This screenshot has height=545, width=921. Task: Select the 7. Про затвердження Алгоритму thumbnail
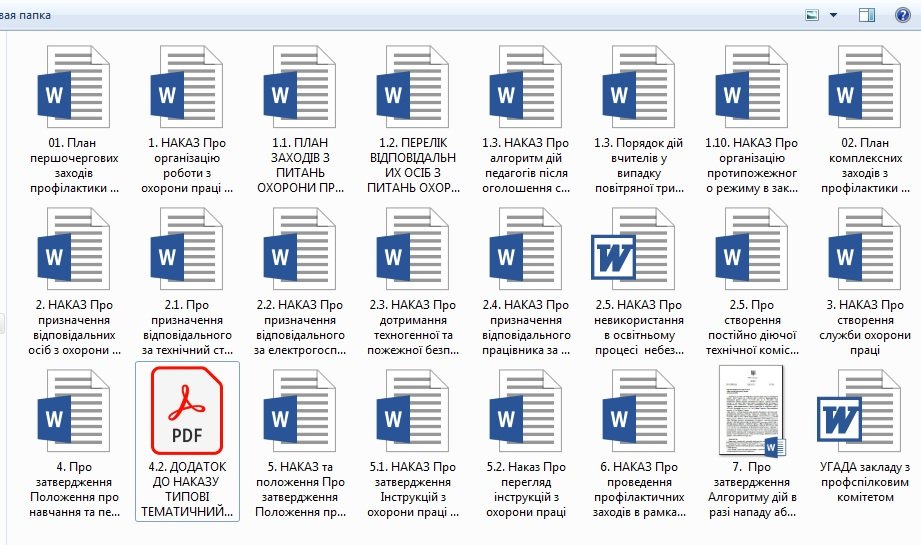pos(751,411)
